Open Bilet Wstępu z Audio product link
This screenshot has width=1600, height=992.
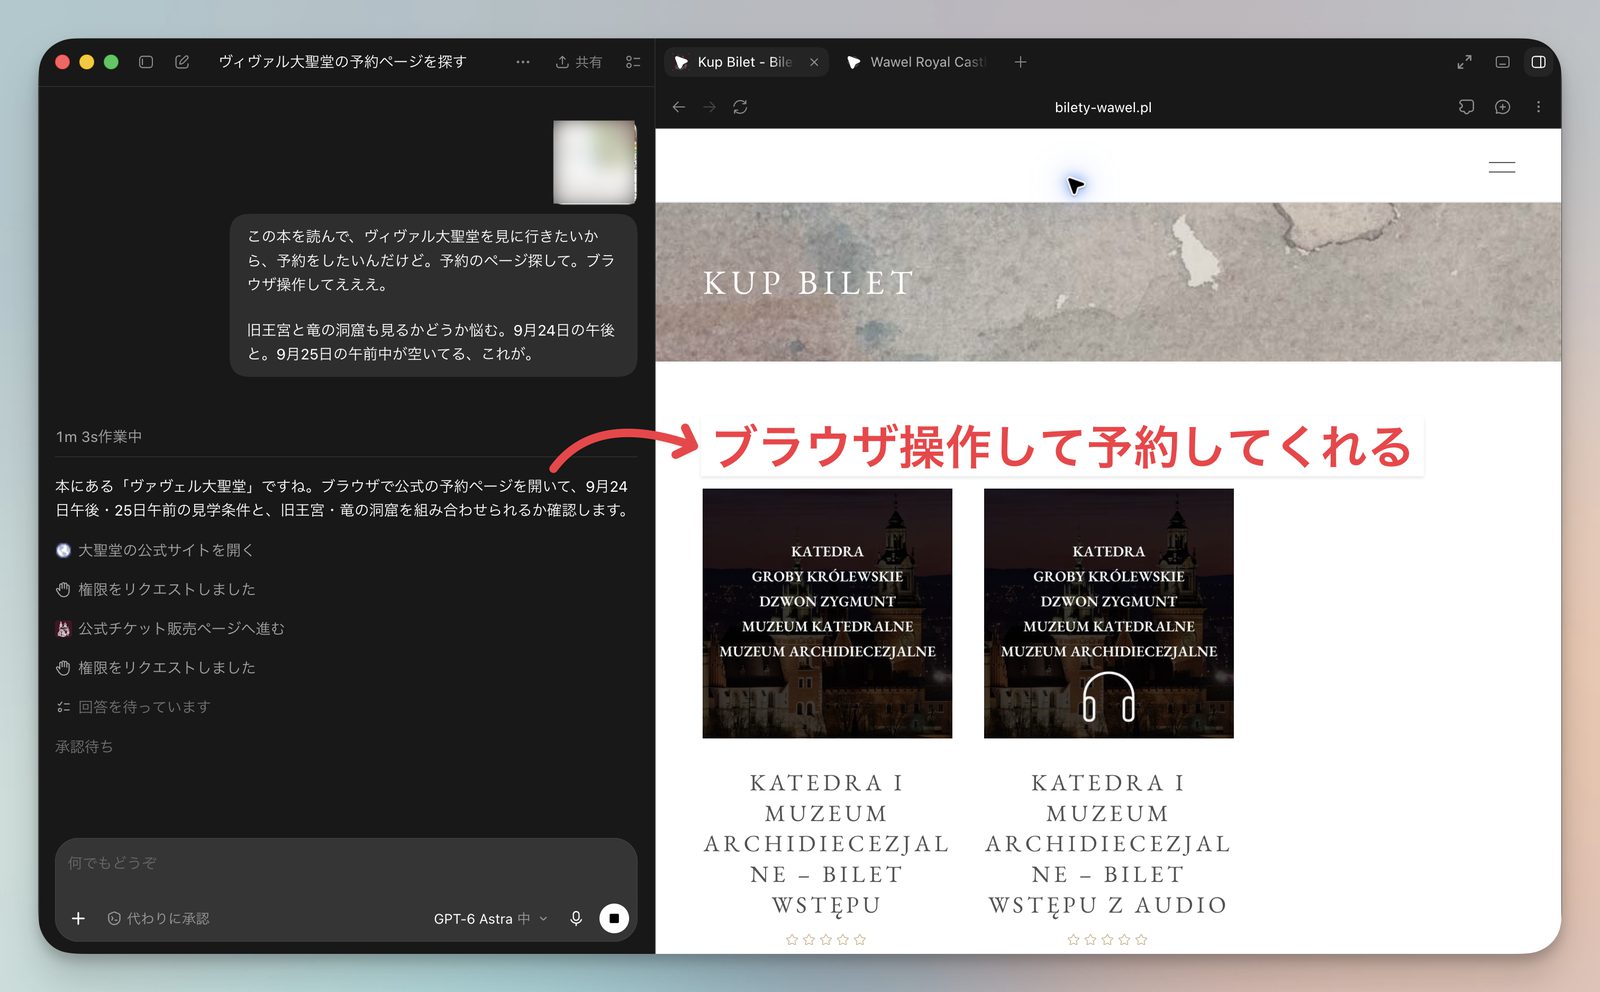click(x=1108, y=844)
